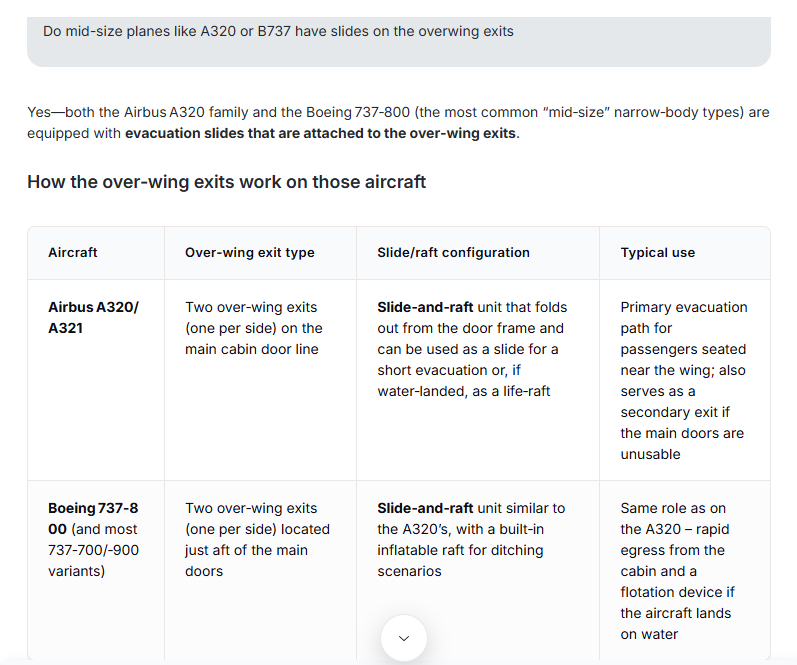
Task: Click the "Boeing 737-800" row label
Action: (x=93, y=518)
